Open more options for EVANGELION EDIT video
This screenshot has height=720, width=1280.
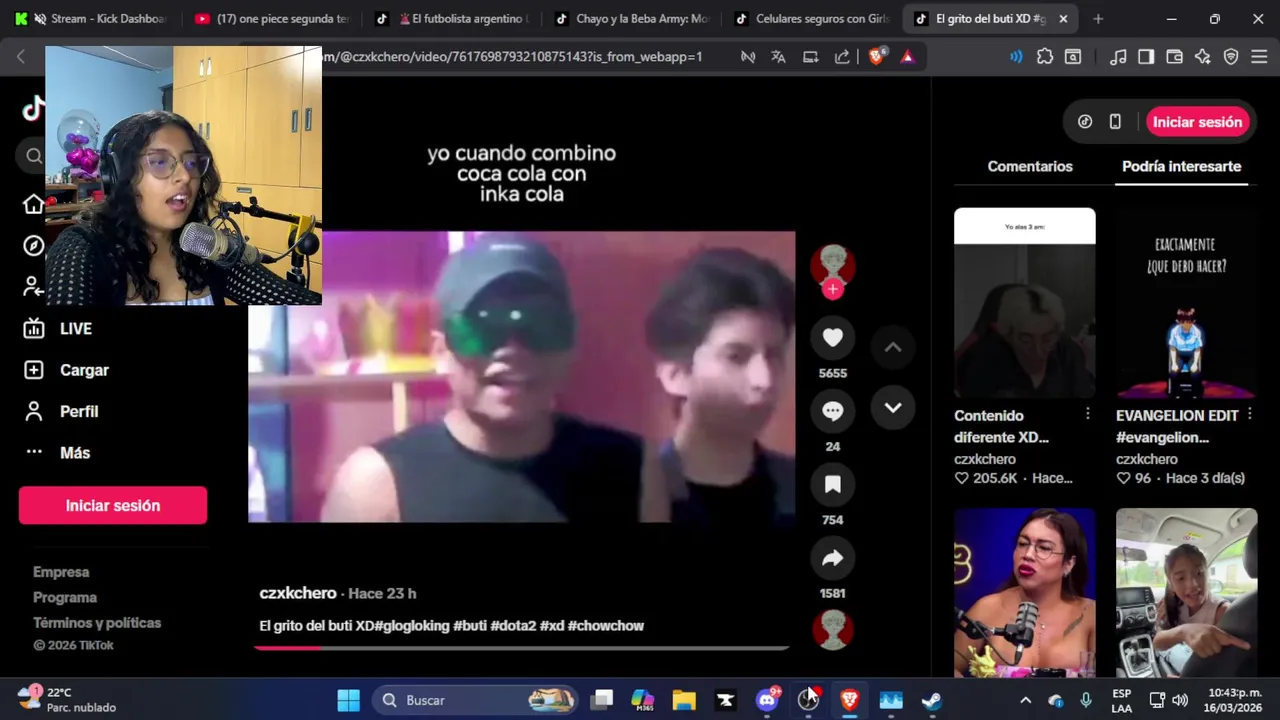click(1249, 414)
